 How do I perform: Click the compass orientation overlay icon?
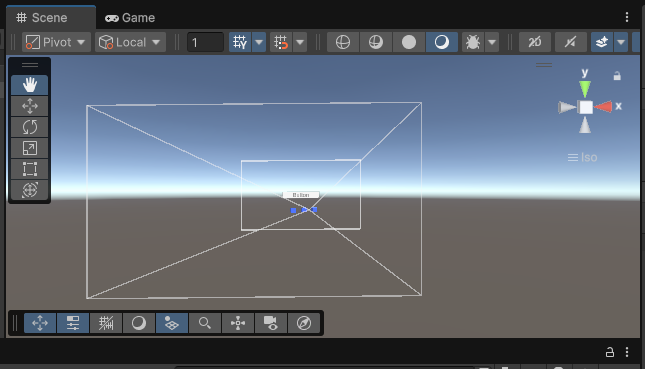304,323
